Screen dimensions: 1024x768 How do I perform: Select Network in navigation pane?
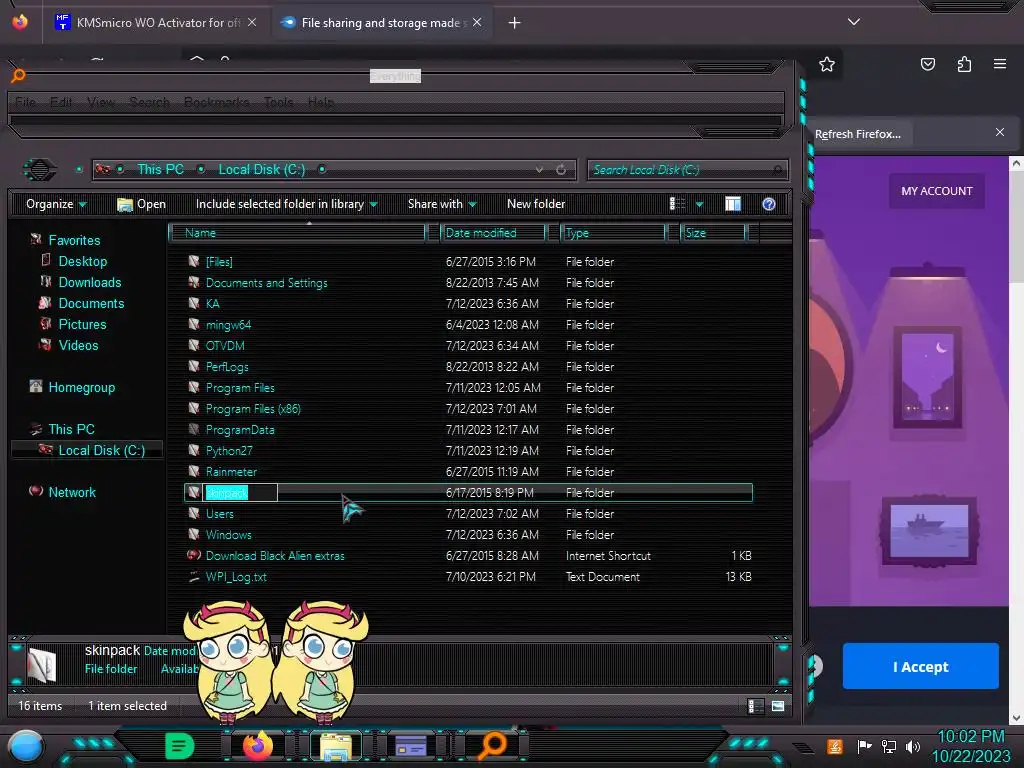(72, 492)
